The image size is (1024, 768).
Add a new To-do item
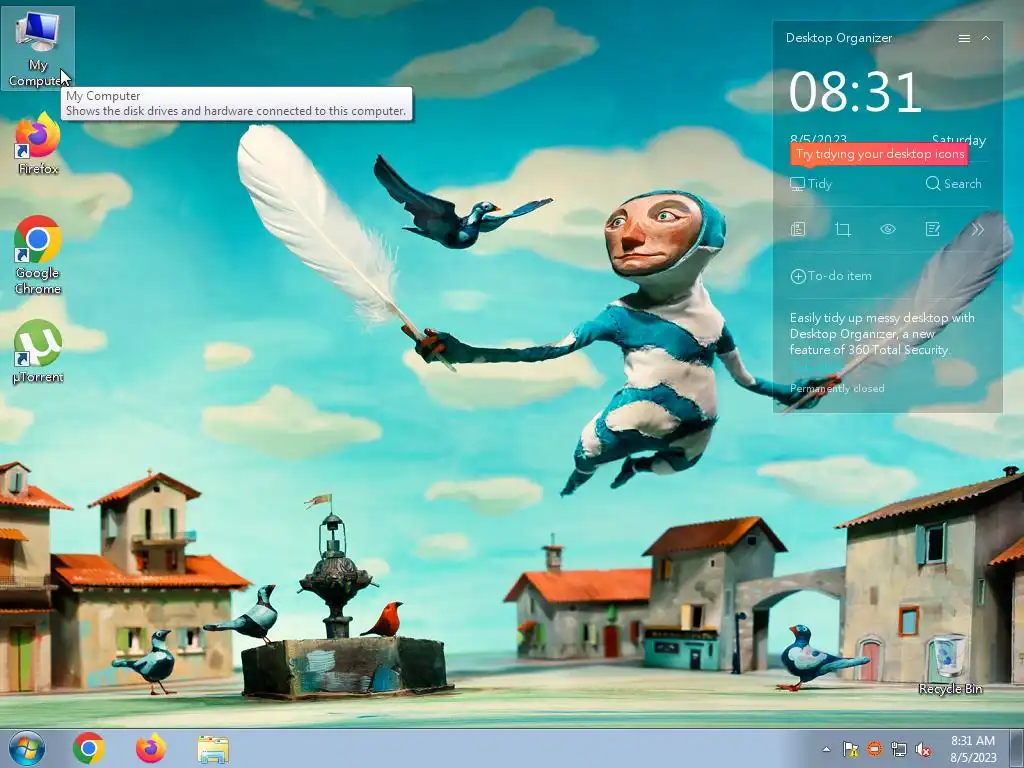click(x=831, y=276)
